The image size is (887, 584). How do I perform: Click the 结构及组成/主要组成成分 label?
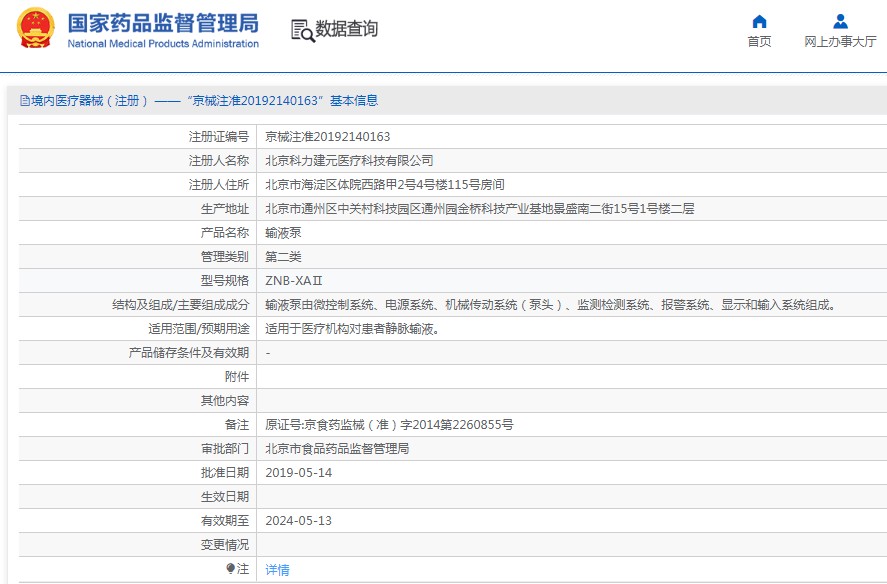(x=180, y=305)
